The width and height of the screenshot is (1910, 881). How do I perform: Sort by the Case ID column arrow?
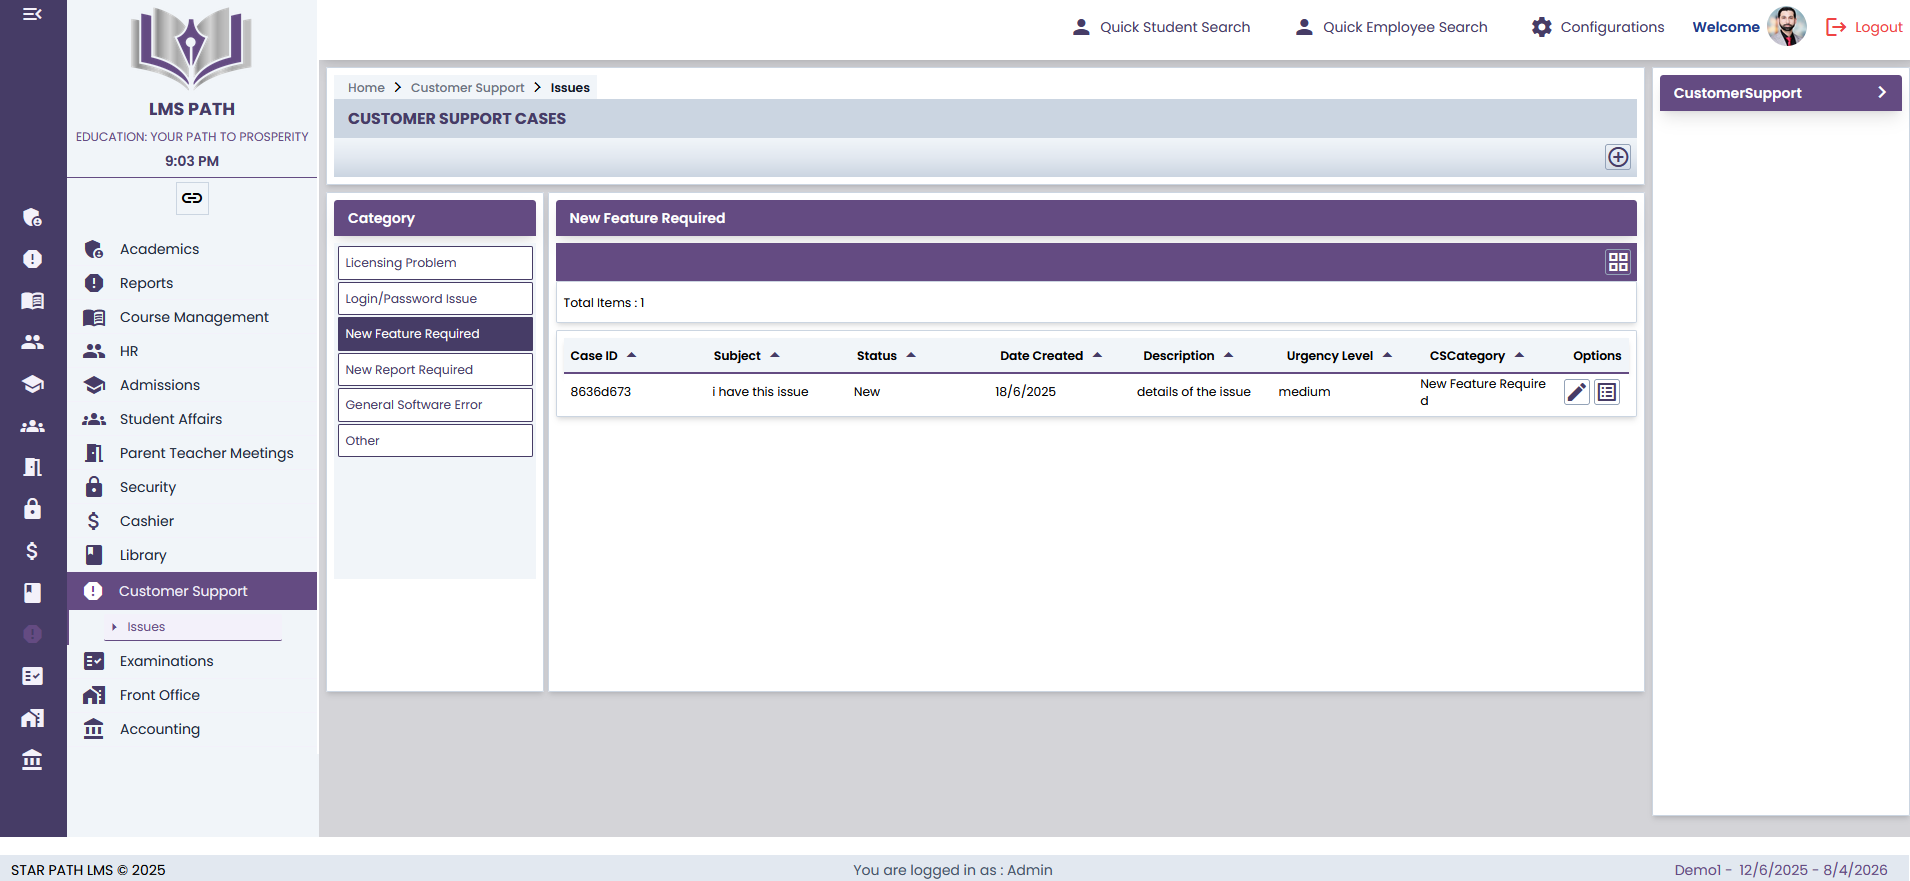click(631, 355)
